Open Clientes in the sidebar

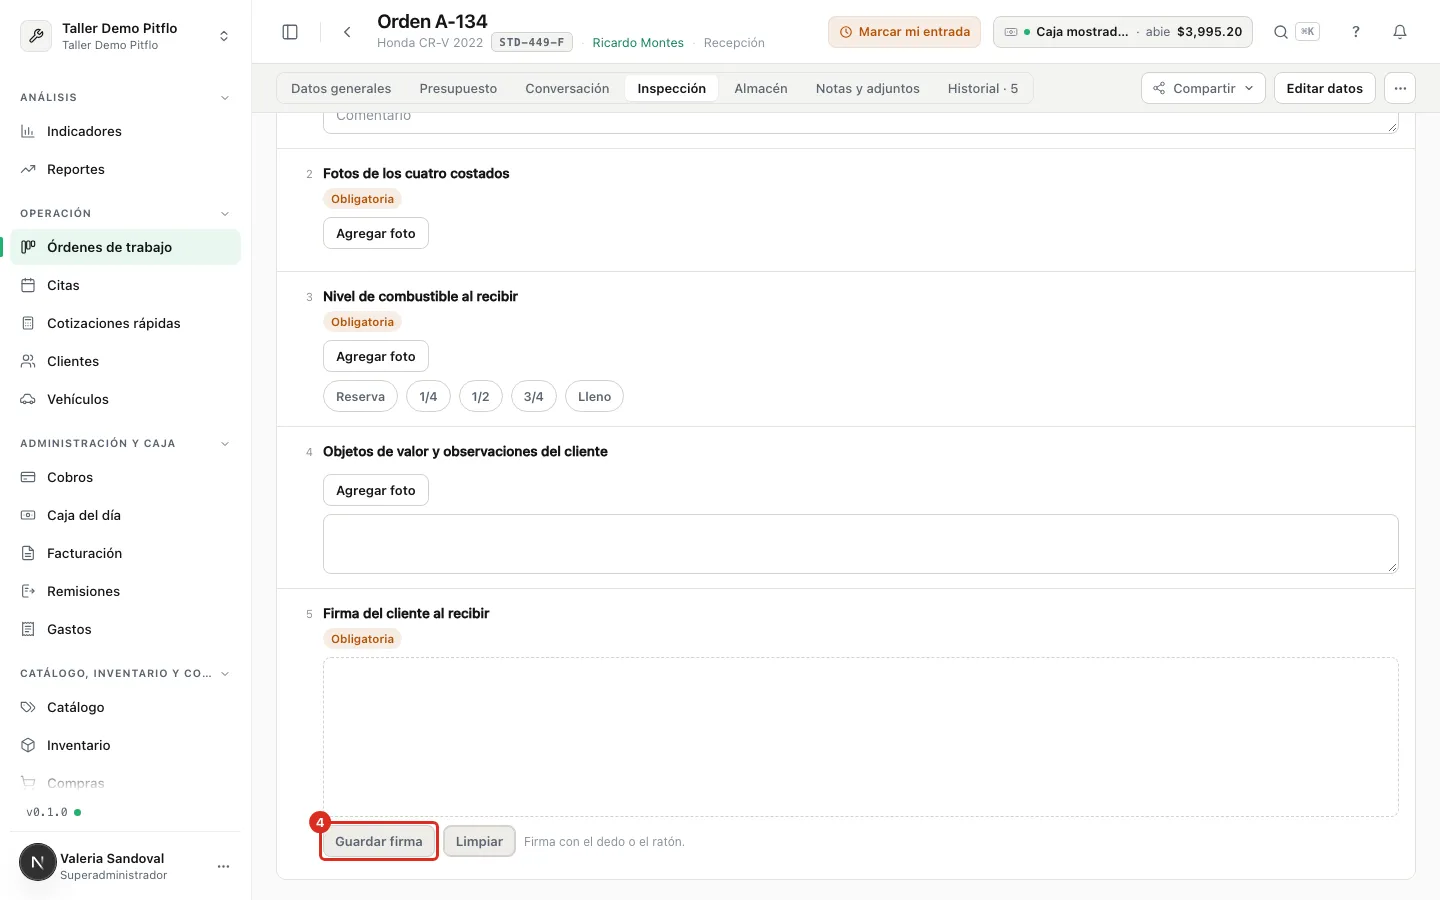tap(125, 361)
